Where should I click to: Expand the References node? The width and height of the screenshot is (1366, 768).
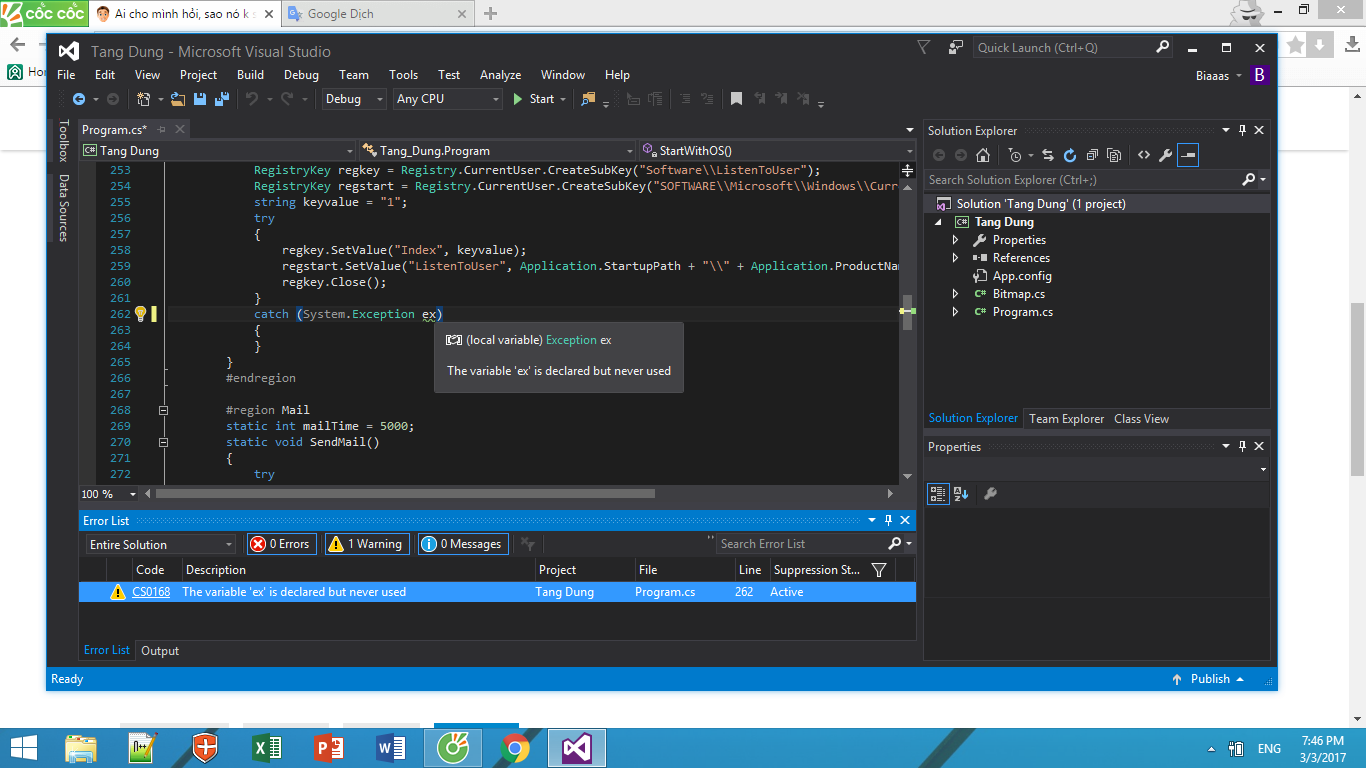coord(955,258)
